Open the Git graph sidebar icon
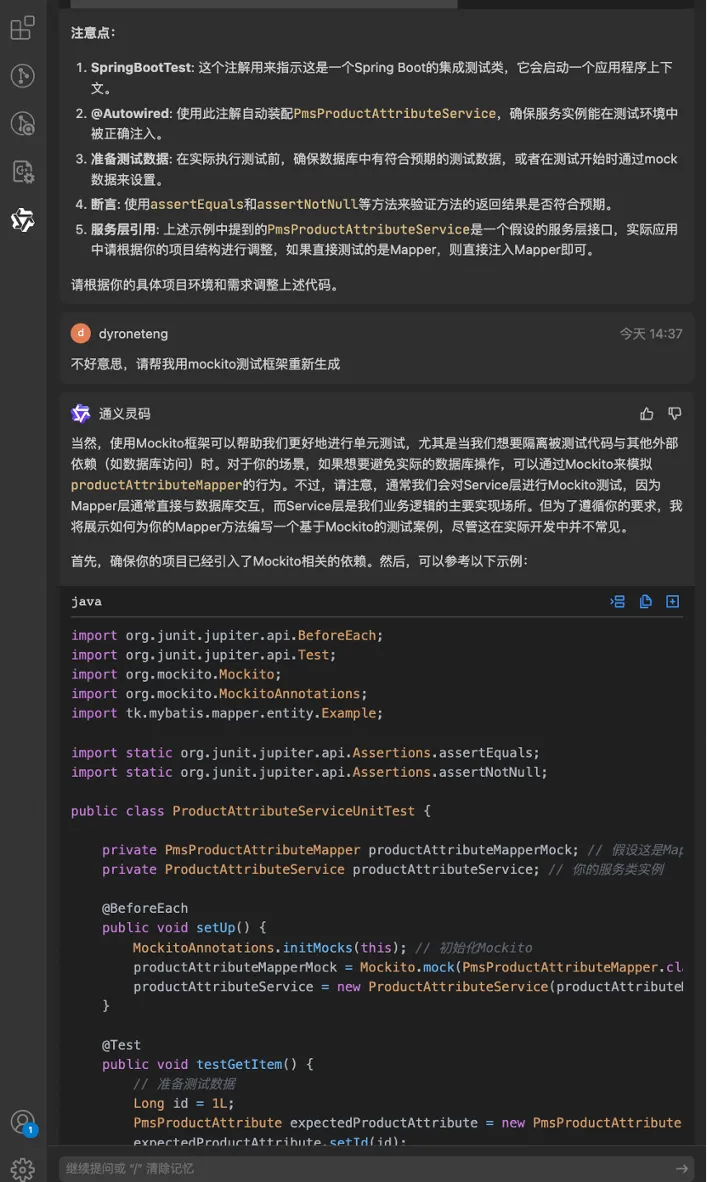 [23, 75]
